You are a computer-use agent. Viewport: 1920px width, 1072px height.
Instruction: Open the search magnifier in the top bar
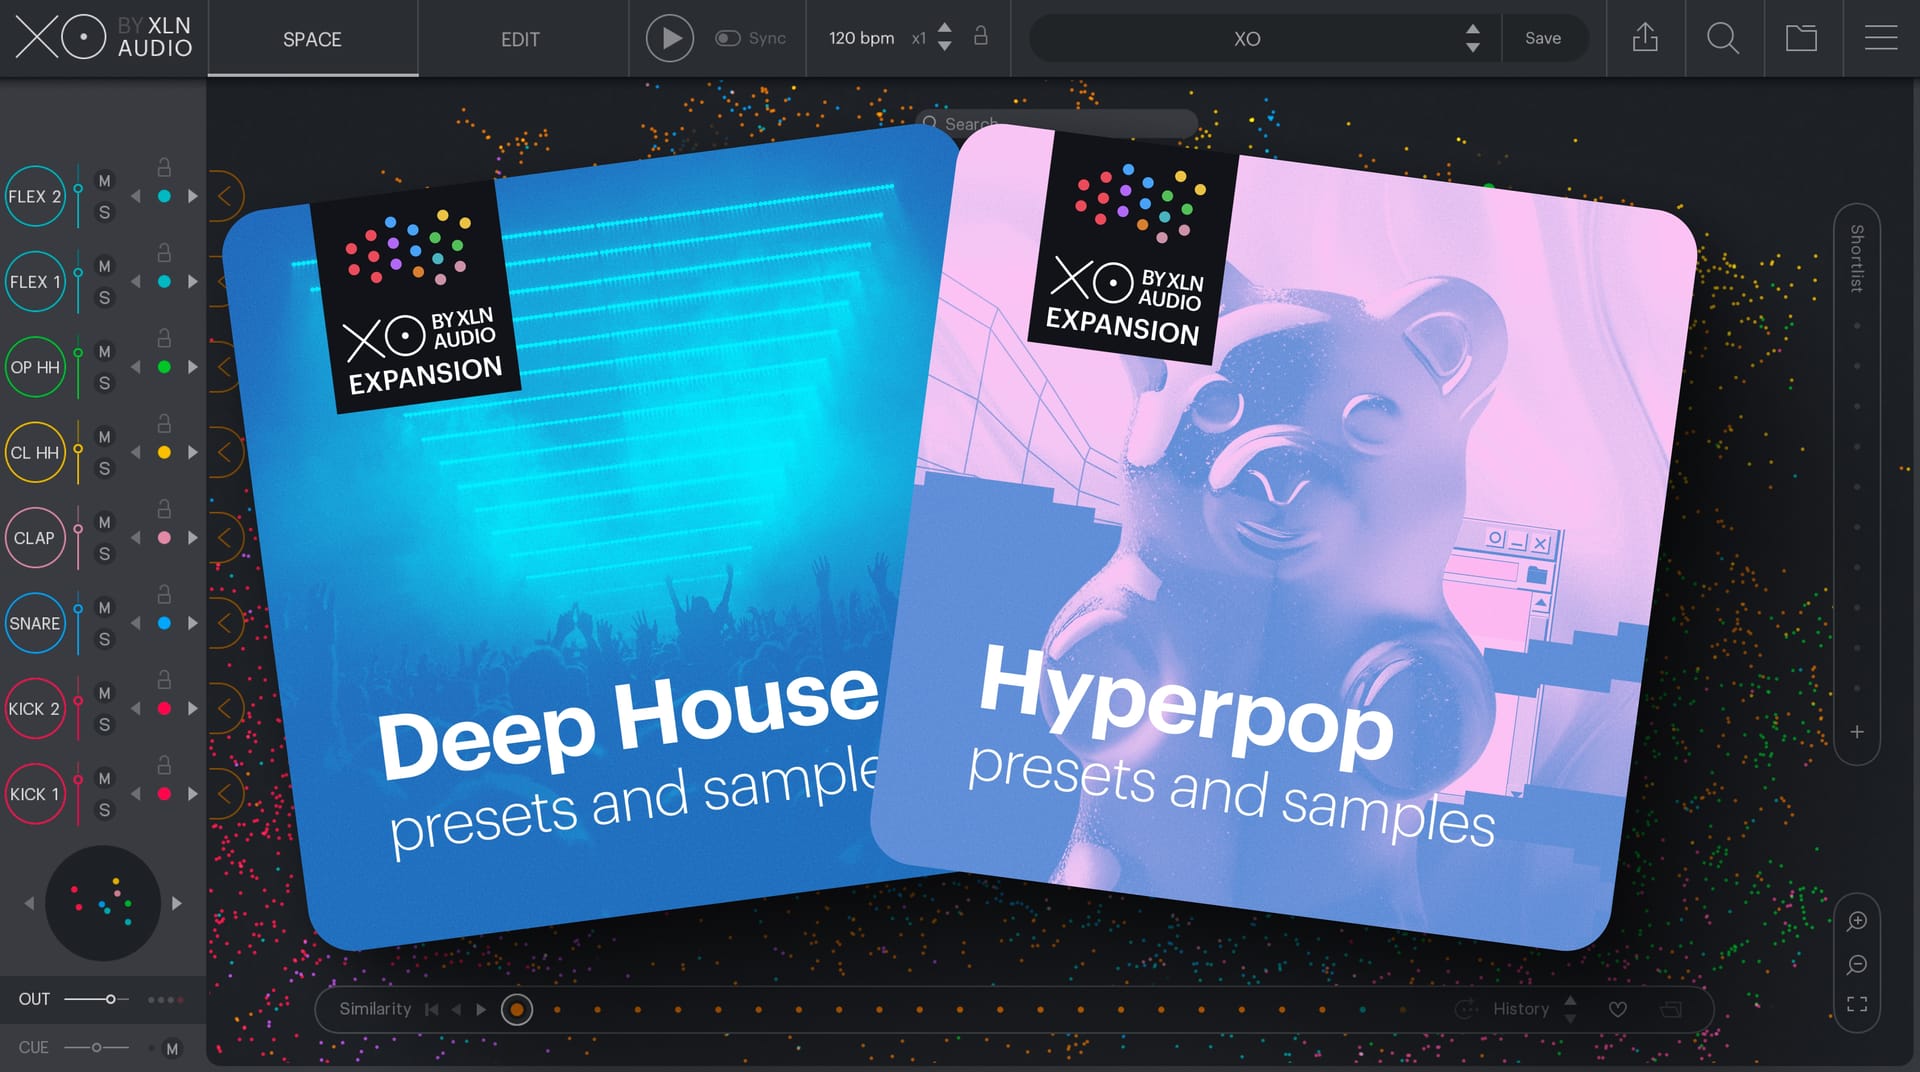coord(1723,38)
